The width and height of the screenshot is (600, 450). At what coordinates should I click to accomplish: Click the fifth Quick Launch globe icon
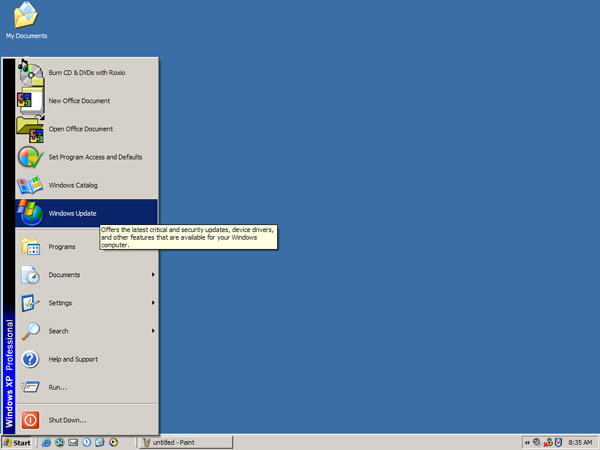tap(100, 443)
